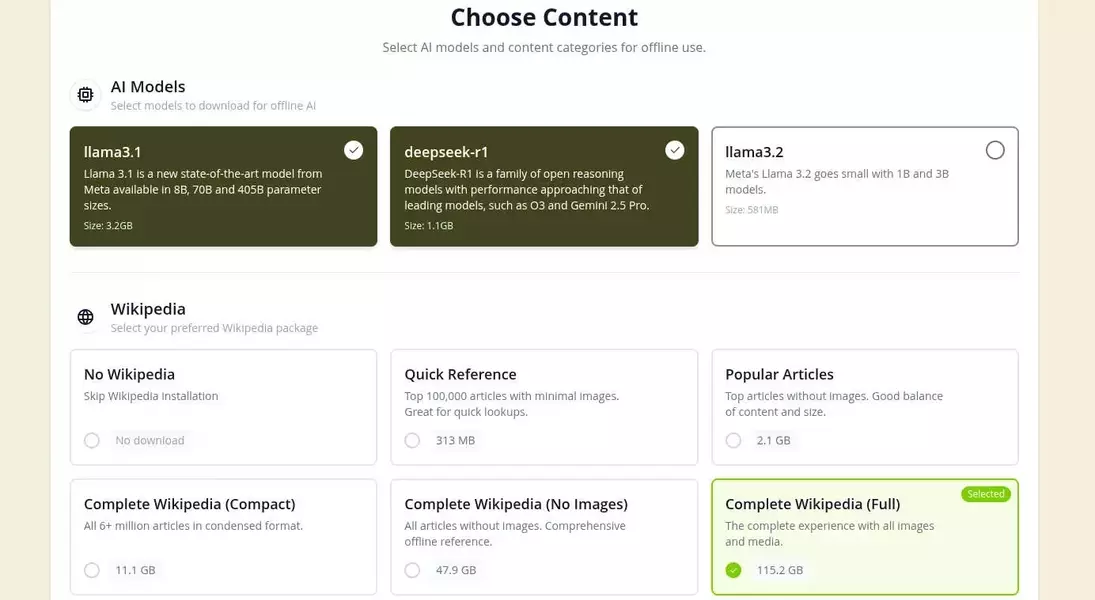This screenshot has height=600, width=1095.
Task: Choose the Quick Reference package heading
Action: tap(460, 374)
